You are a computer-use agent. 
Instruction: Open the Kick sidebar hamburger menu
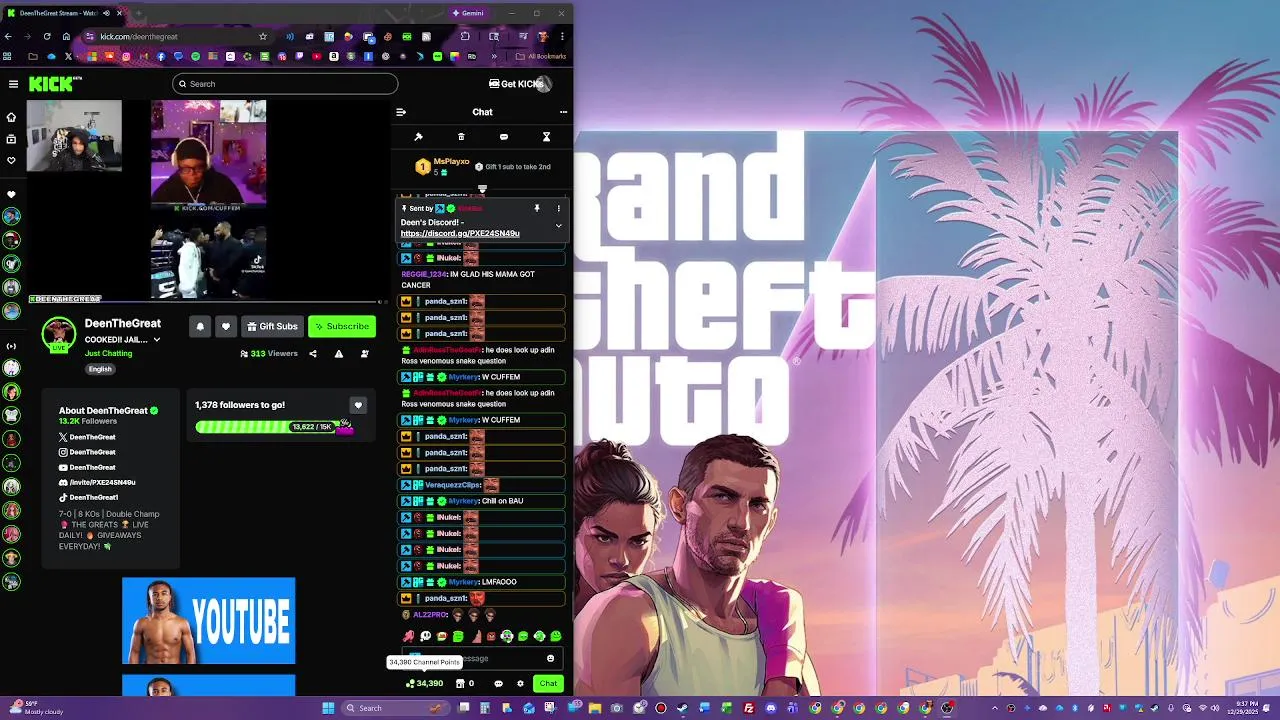point(13,84)
